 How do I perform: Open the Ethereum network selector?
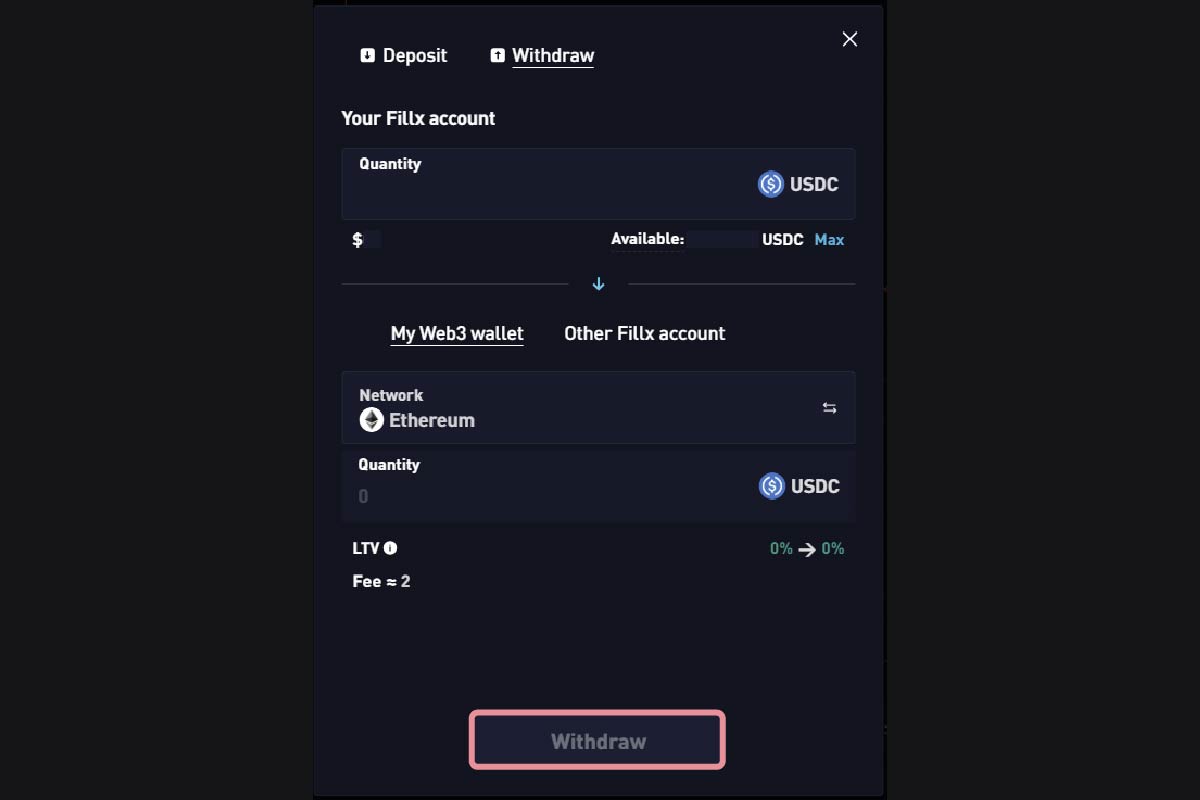(598, 408)
